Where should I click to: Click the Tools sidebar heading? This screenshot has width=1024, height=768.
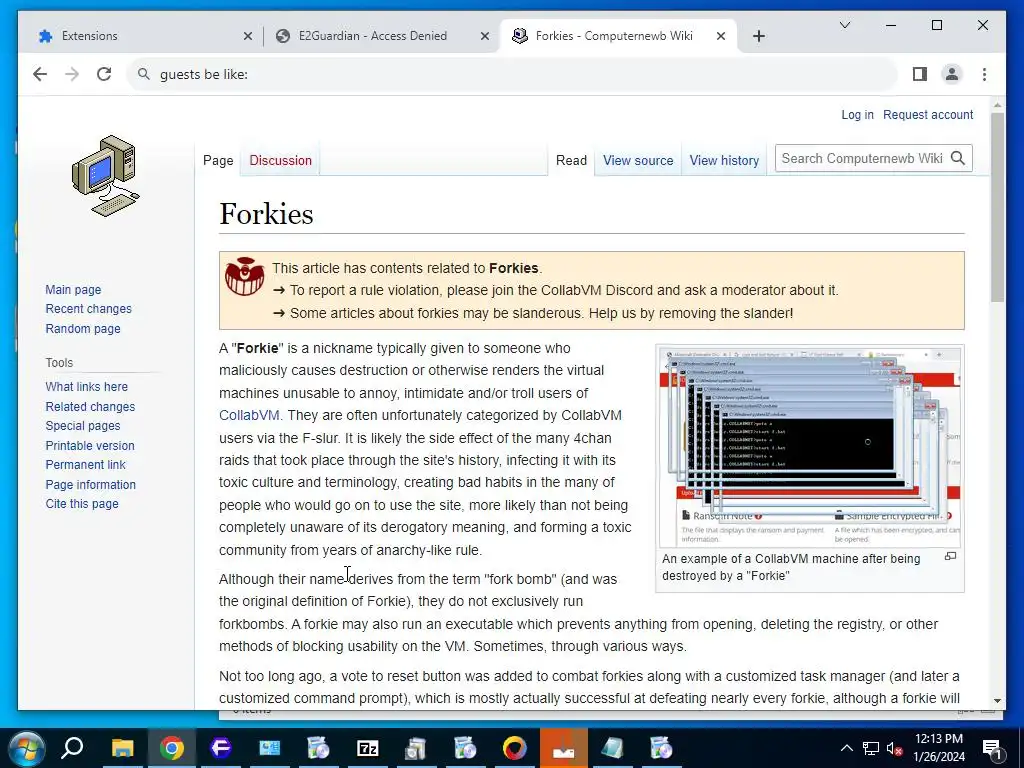[x=59, y=362]
